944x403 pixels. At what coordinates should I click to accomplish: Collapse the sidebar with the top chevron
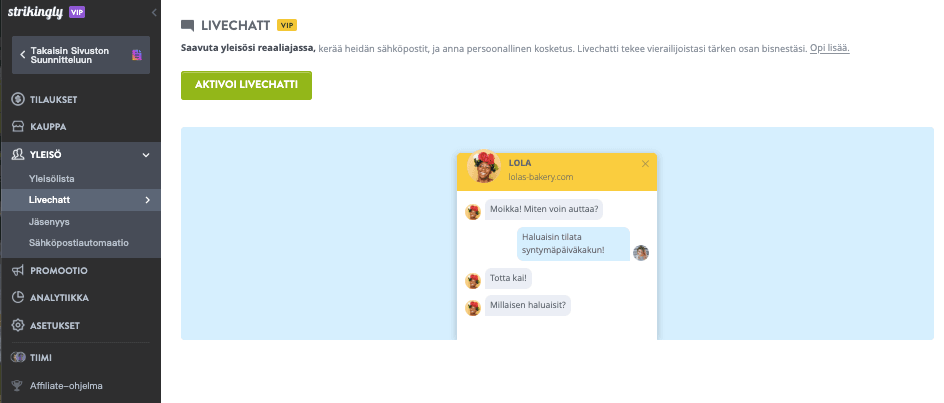(x=154, y=12)
